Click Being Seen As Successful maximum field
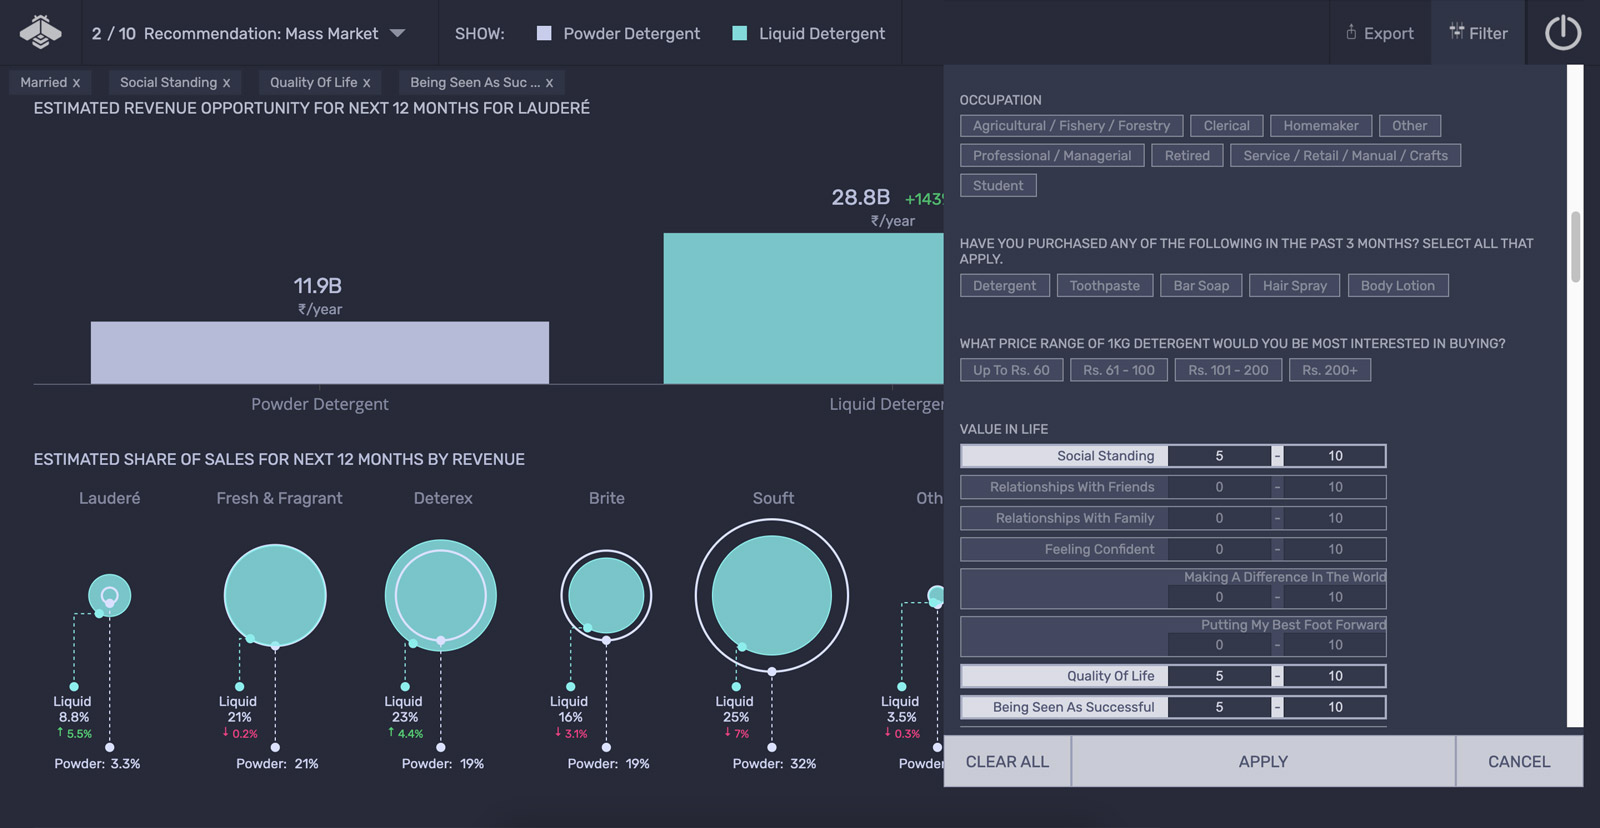Screen dimensions: 1600x828 tap(1335, 707)
